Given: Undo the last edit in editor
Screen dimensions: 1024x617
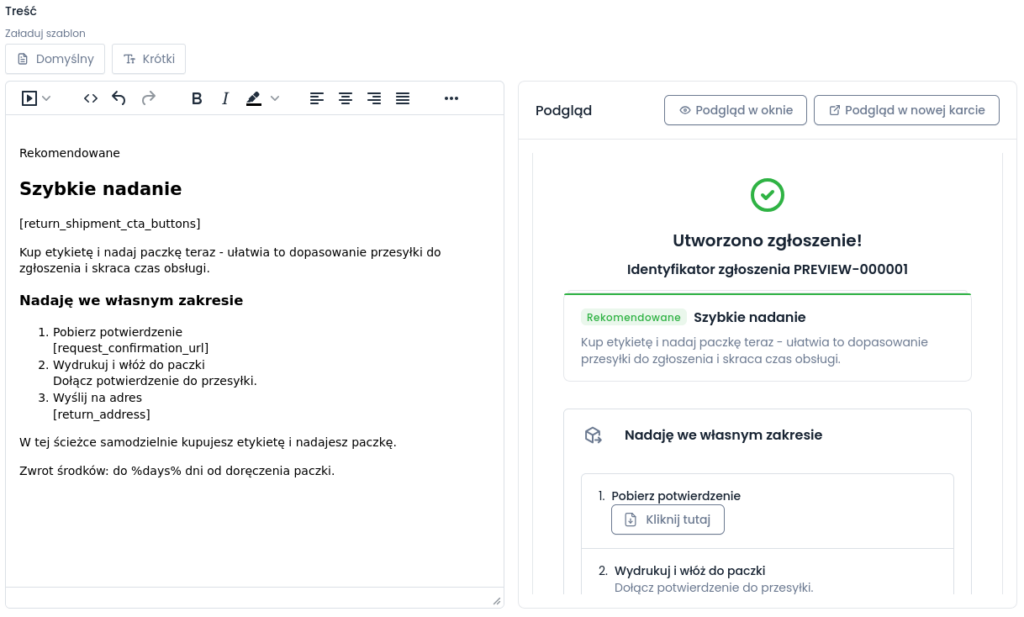Looking at the screenshot, I should 119,98.
